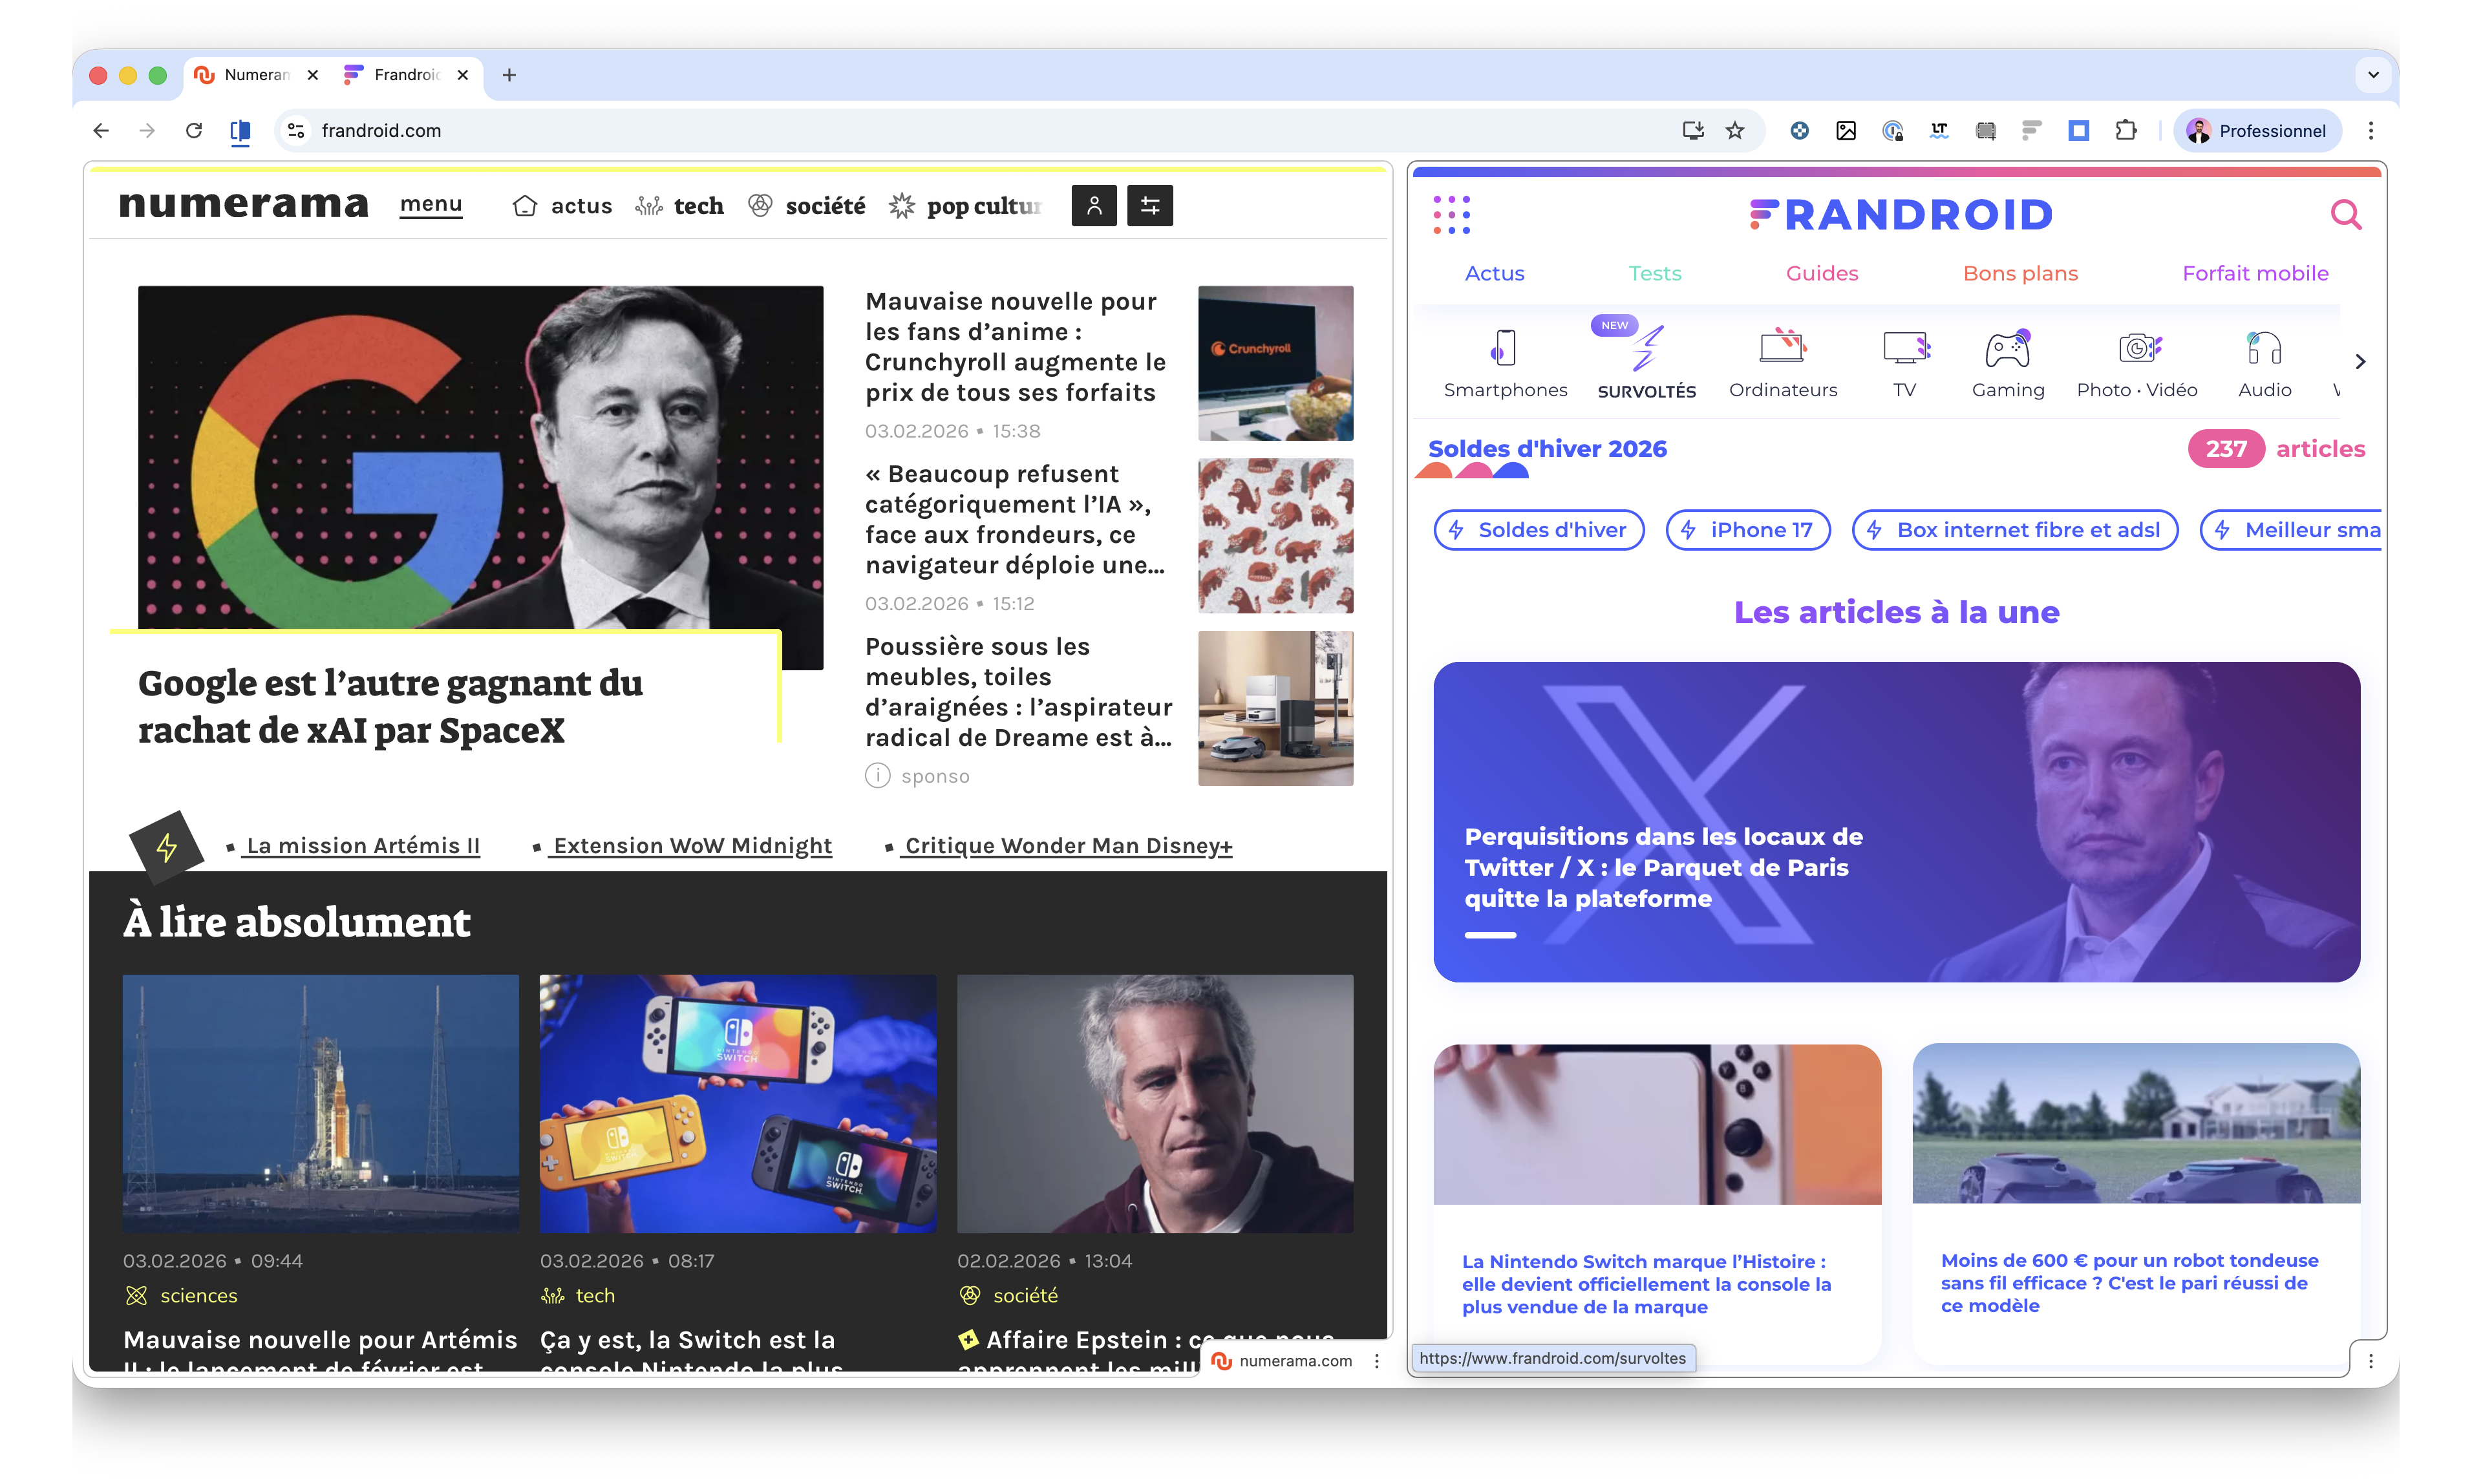
Task: Open the Chrome three-dot menu
Action: pos(2370,131)
